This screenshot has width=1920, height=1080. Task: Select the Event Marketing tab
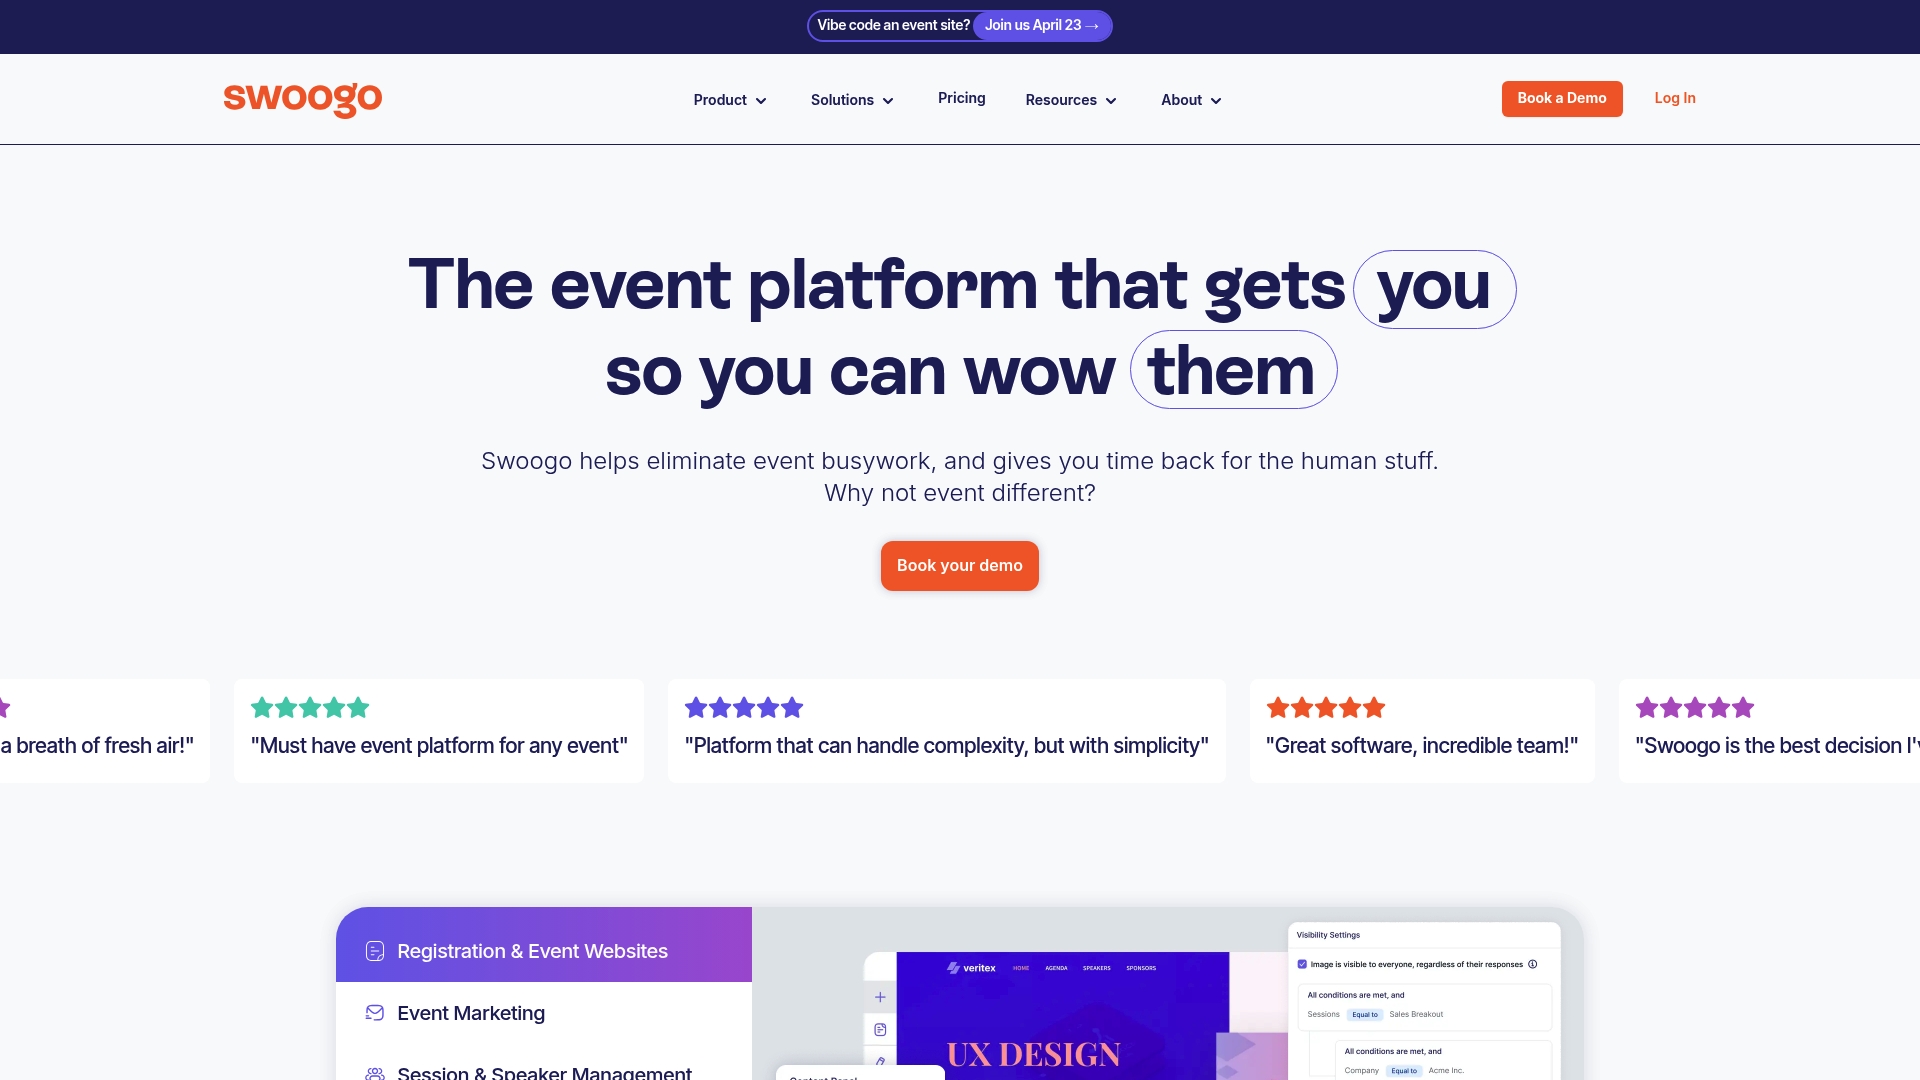pos(471,1013)
